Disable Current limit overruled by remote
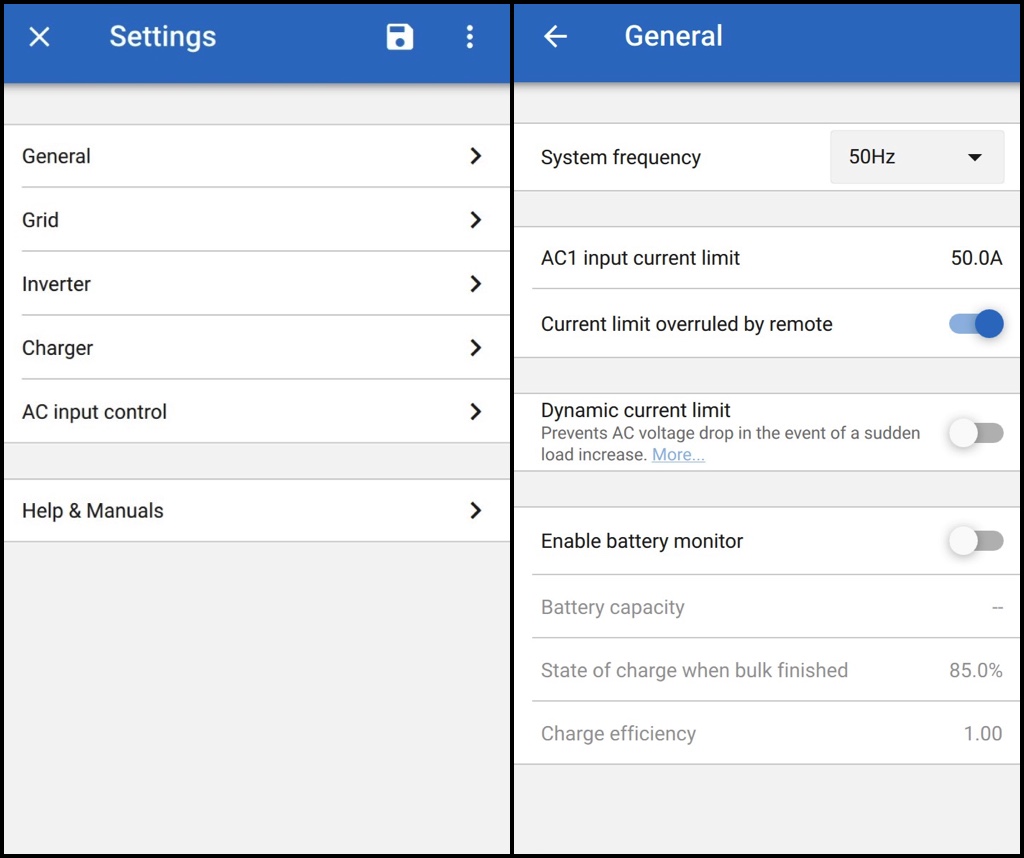 click(976, 324)
